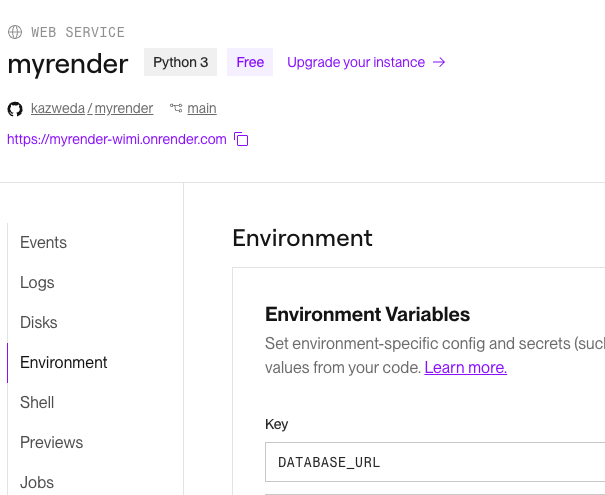Open Shell from the sidebar
The height and width of the screenshot is (495, 605).
pyautogui.click(x=37, y=403)
